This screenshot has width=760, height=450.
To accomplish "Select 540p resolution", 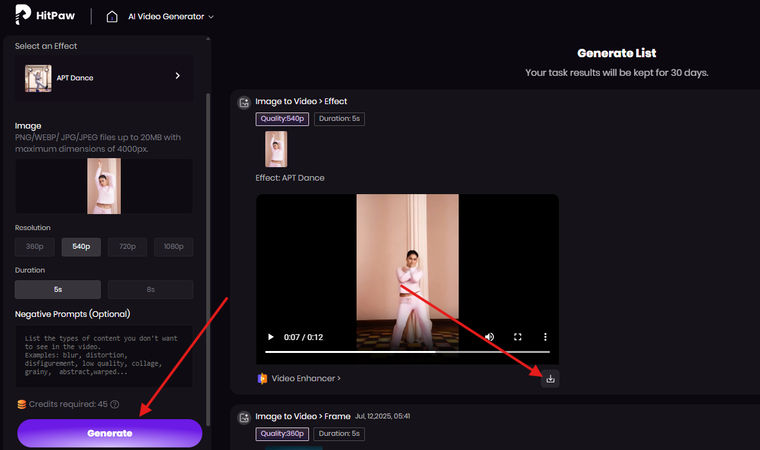I will (81, 247).
